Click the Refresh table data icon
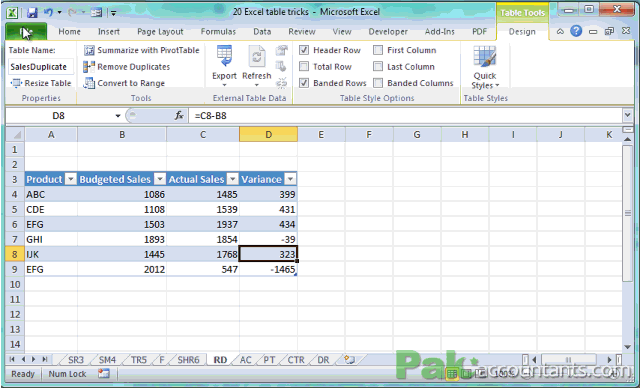The image size is (640, 388). [257, 57]
